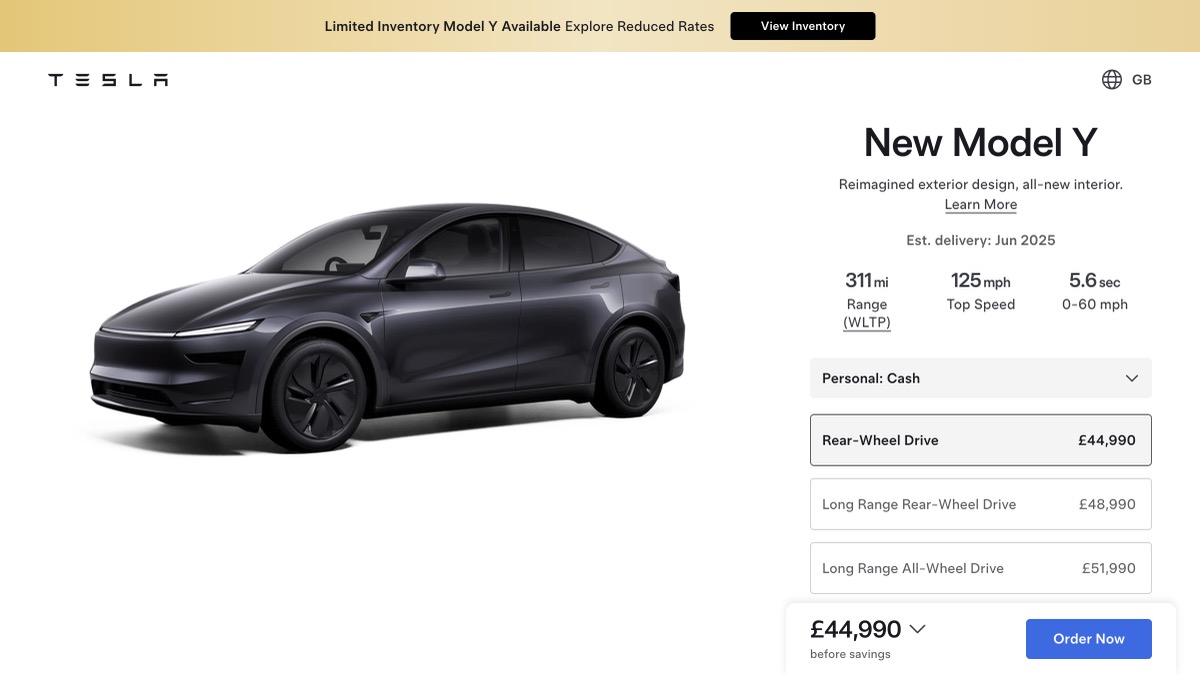Screen dimensions: 1200x675
Task: Select the Rear-Wheel Drive option
Action: click(981, 440)
